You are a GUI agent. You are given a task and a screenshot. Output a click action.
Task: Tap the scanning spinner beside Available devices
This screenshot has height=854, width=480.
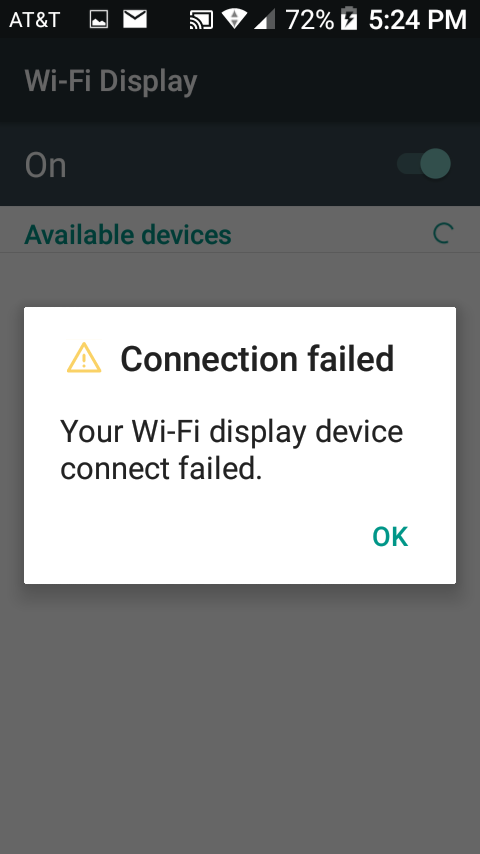tap(442, 234)
